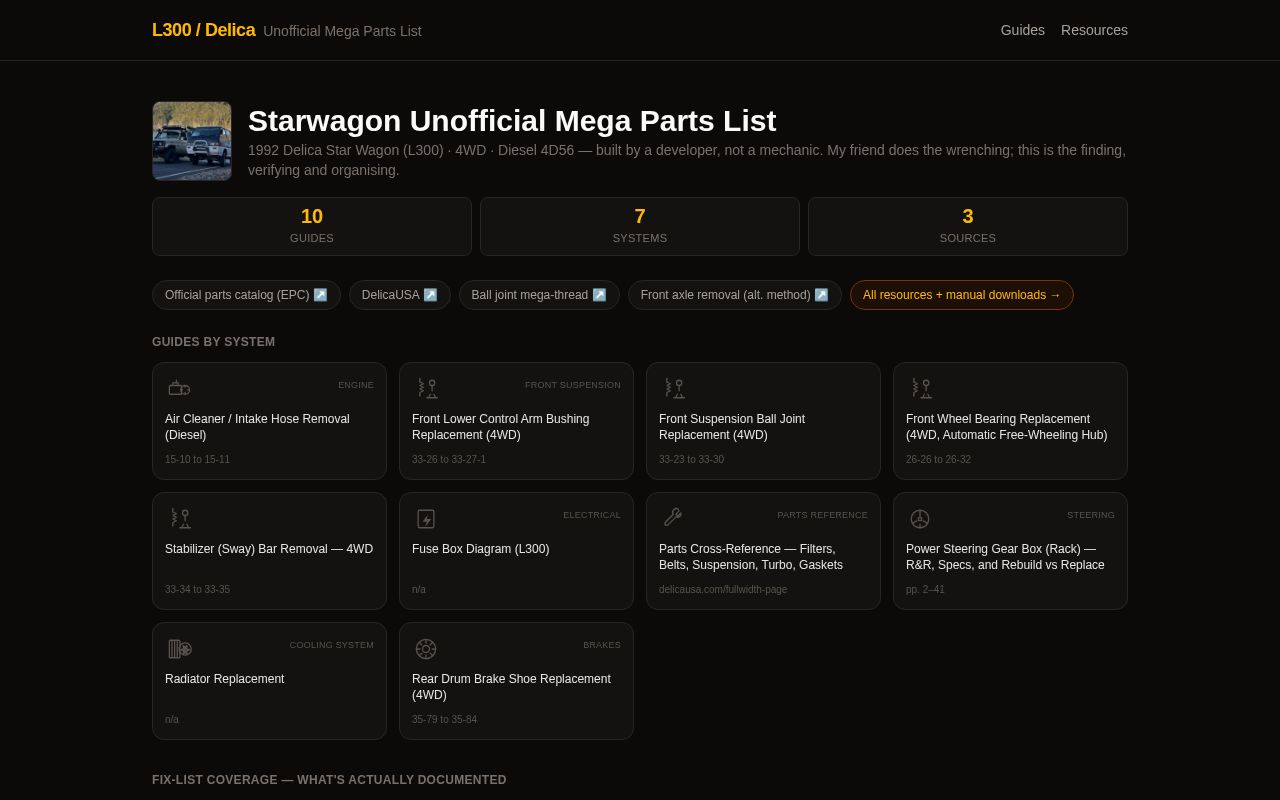
Task: Click the wrench icon on Parts Cross-Reference card
Action: [x=673, y=518]
